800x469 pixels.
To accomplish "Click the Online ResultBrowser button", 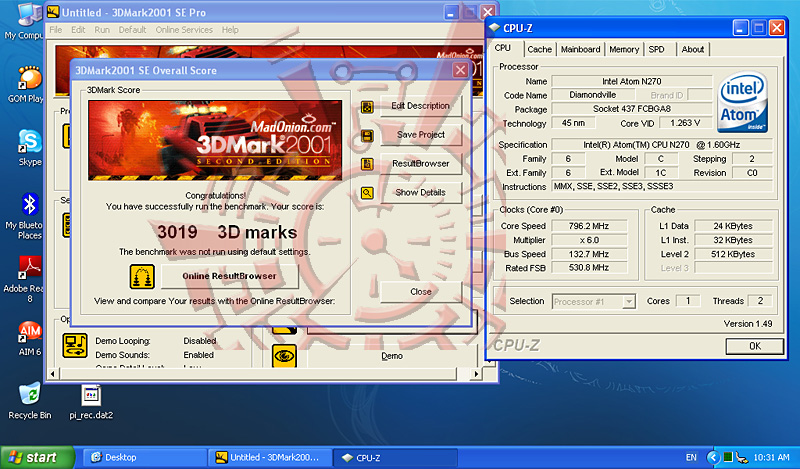I will 230,276.
